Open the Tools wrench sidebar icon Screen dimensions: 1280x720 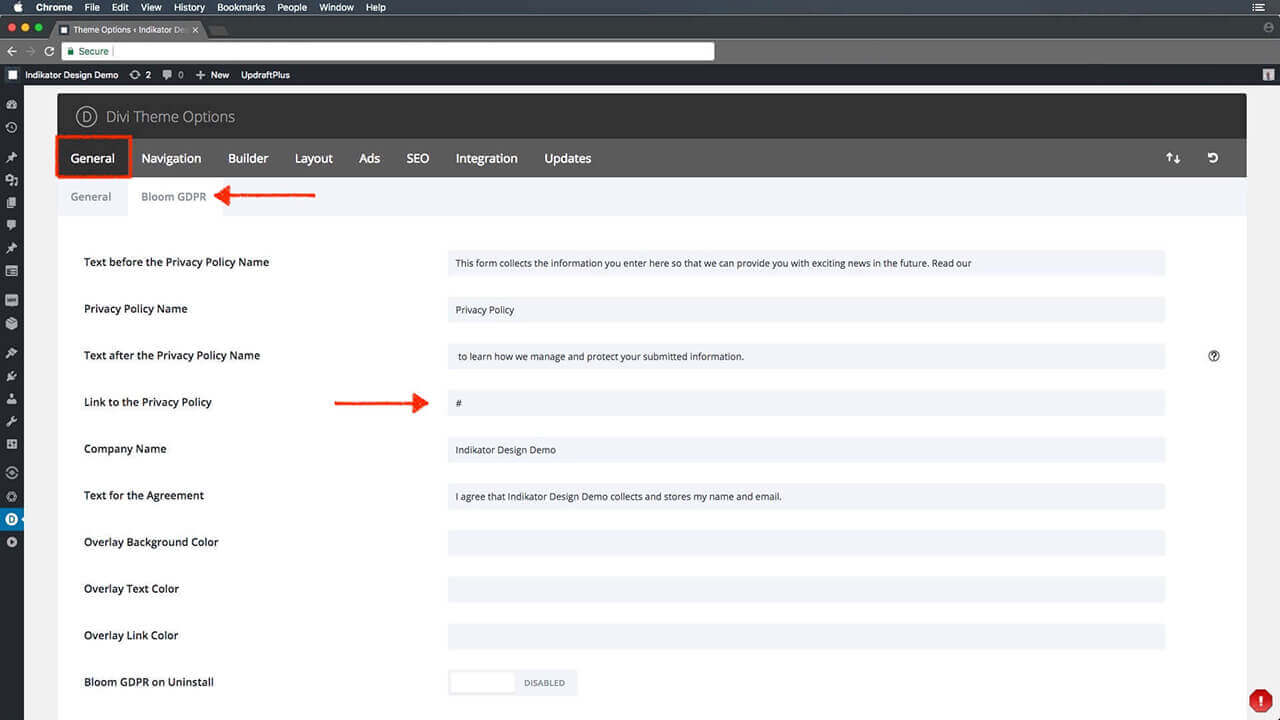coord(12,421)
